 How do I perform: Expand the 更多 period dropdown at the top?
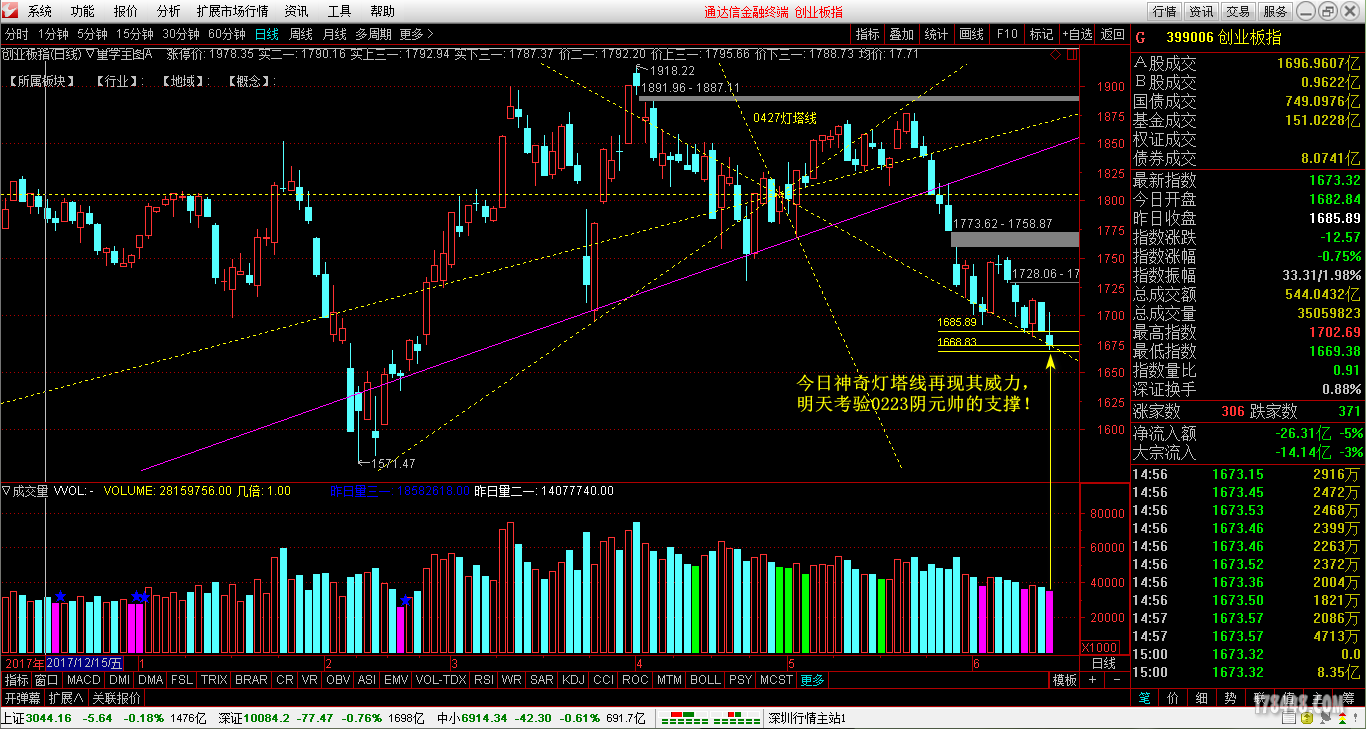(x=417, y=34)
